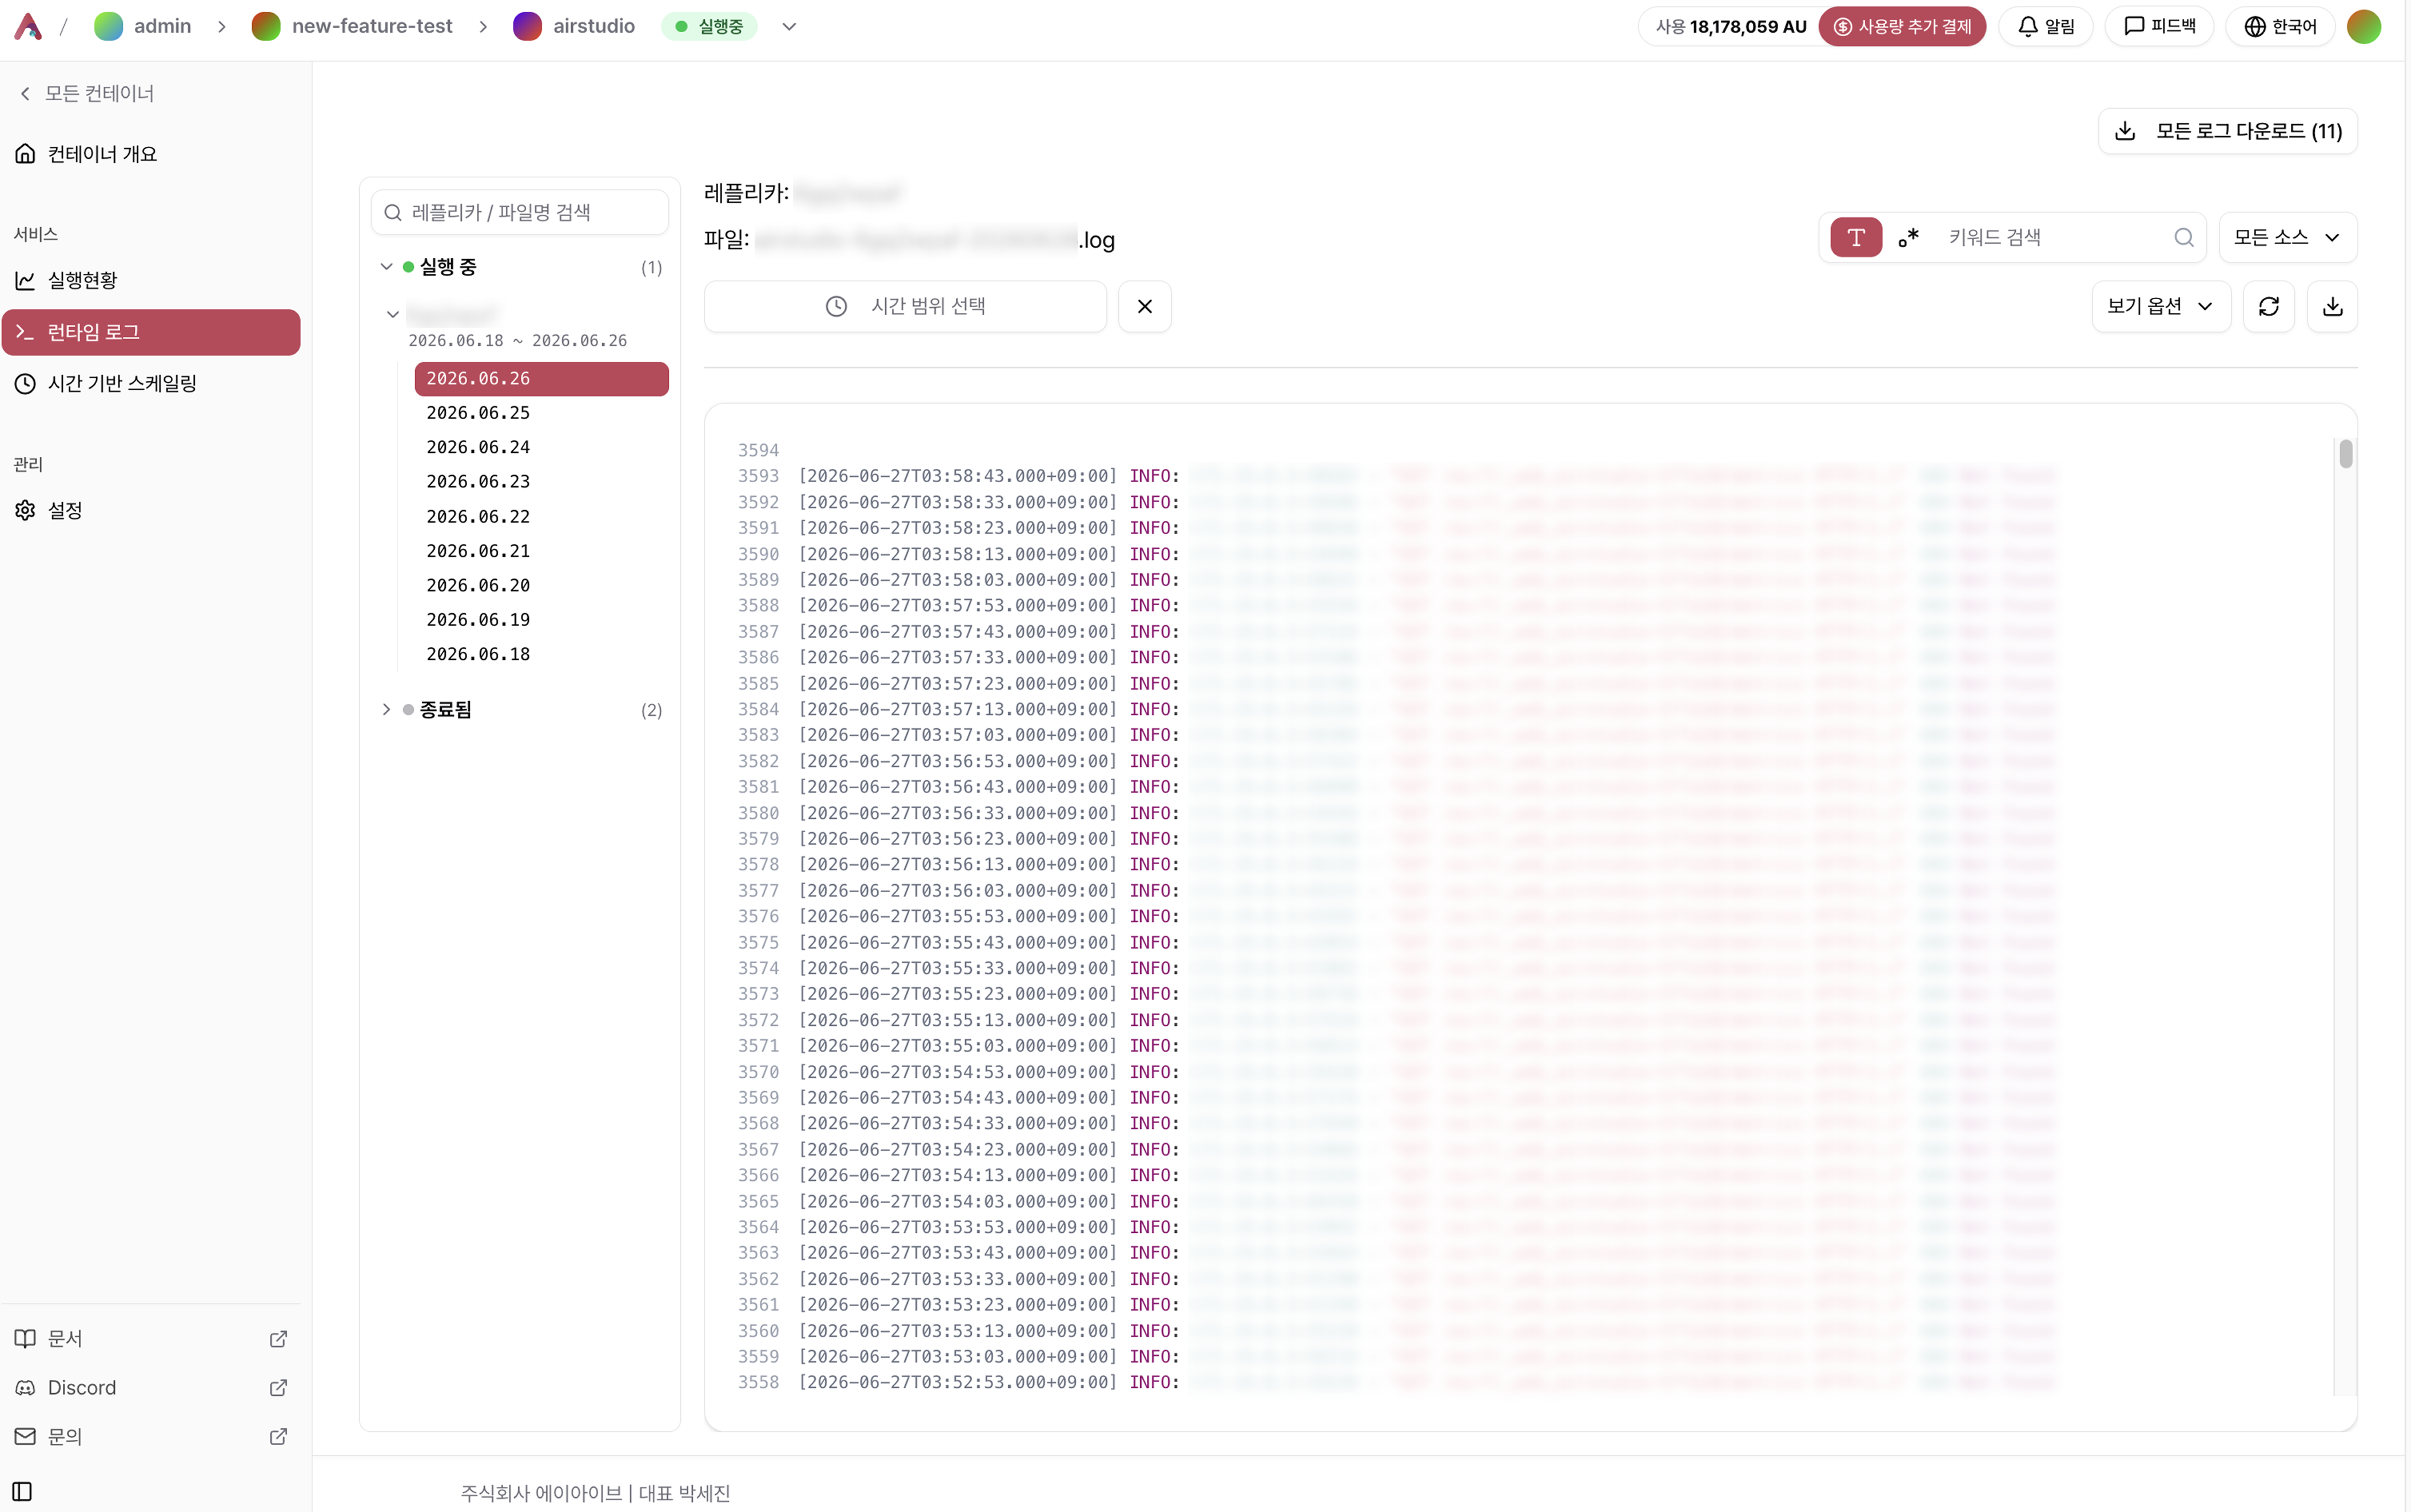The width and height of the screenshot is (2411, 1512).
Task: Open the user profile avatar
Action: (x=2364, y=27)
